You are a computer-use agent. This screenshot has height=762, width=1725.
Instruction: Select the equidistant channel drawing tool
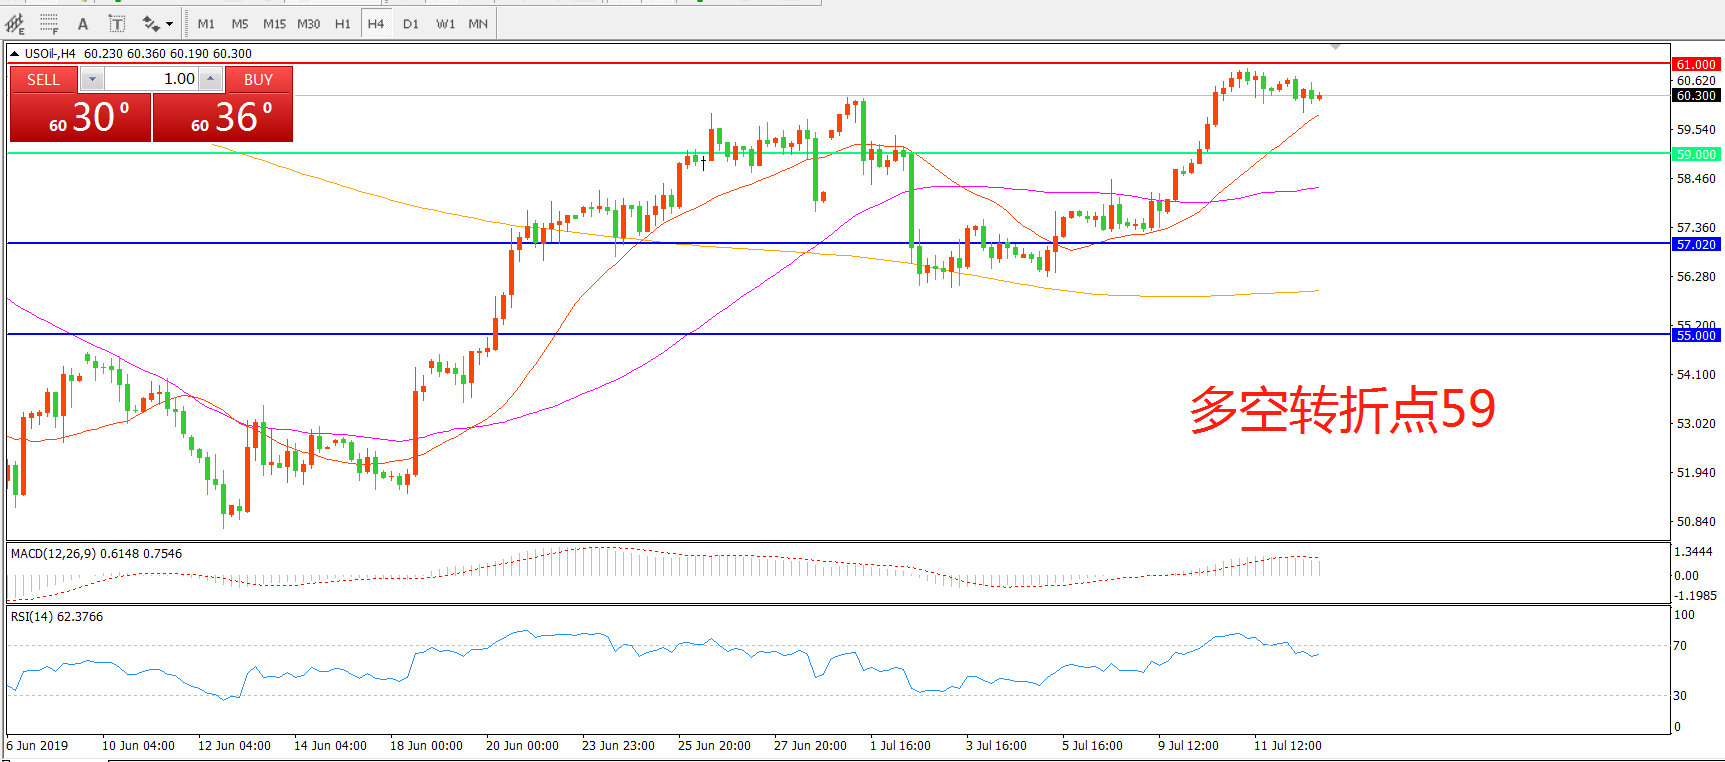click(15, 24)
